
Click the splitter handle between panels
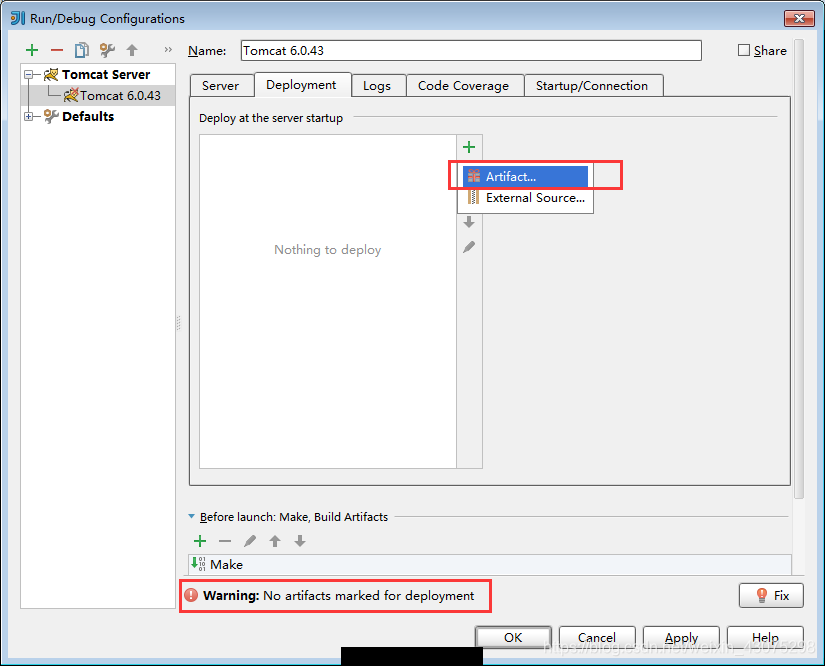(x=178, y=322)
